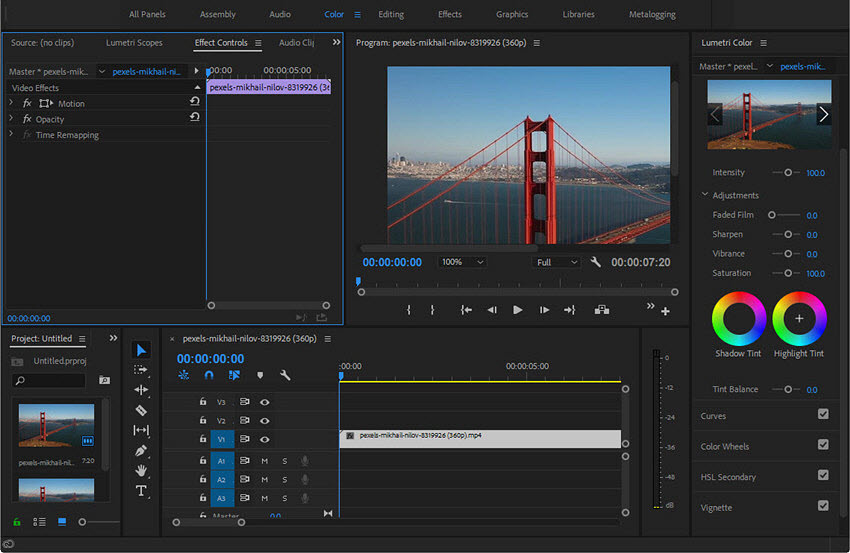Select the Ripple Edit tool
This screenshot has width=850, height=553.
point(141,390)
